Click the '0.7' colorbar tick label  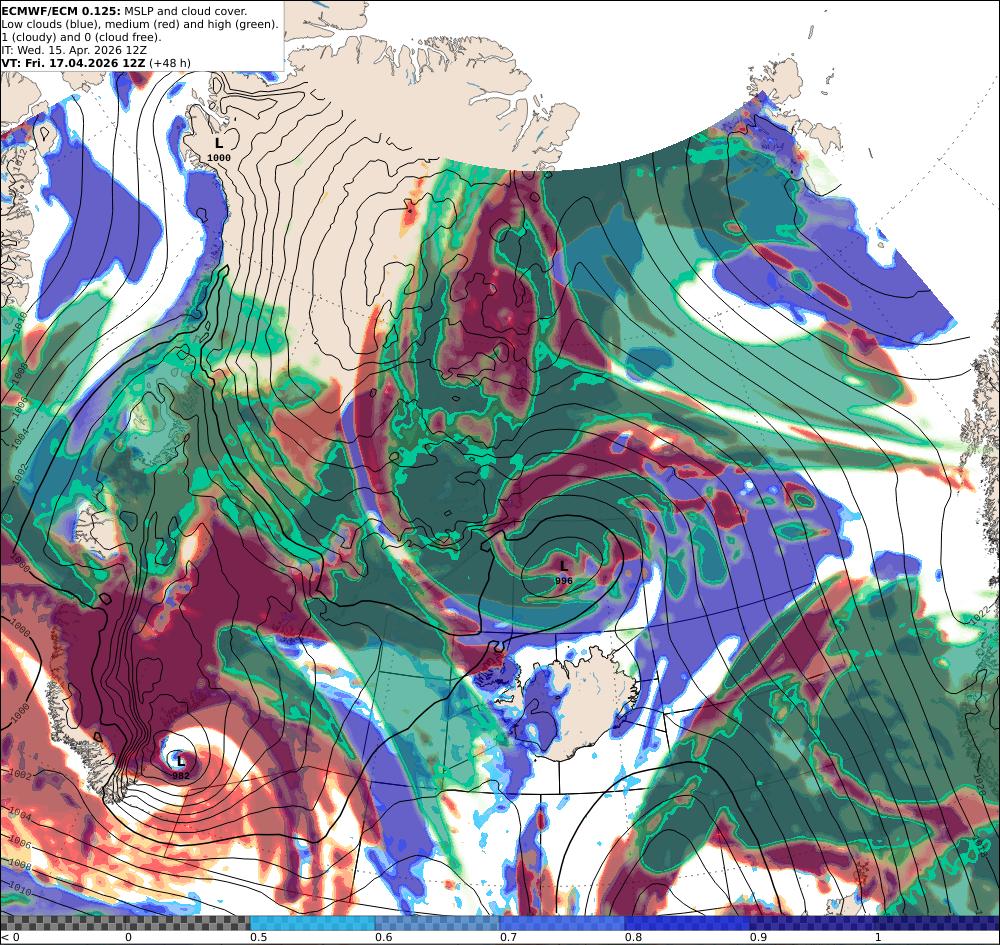pos(508,937)
